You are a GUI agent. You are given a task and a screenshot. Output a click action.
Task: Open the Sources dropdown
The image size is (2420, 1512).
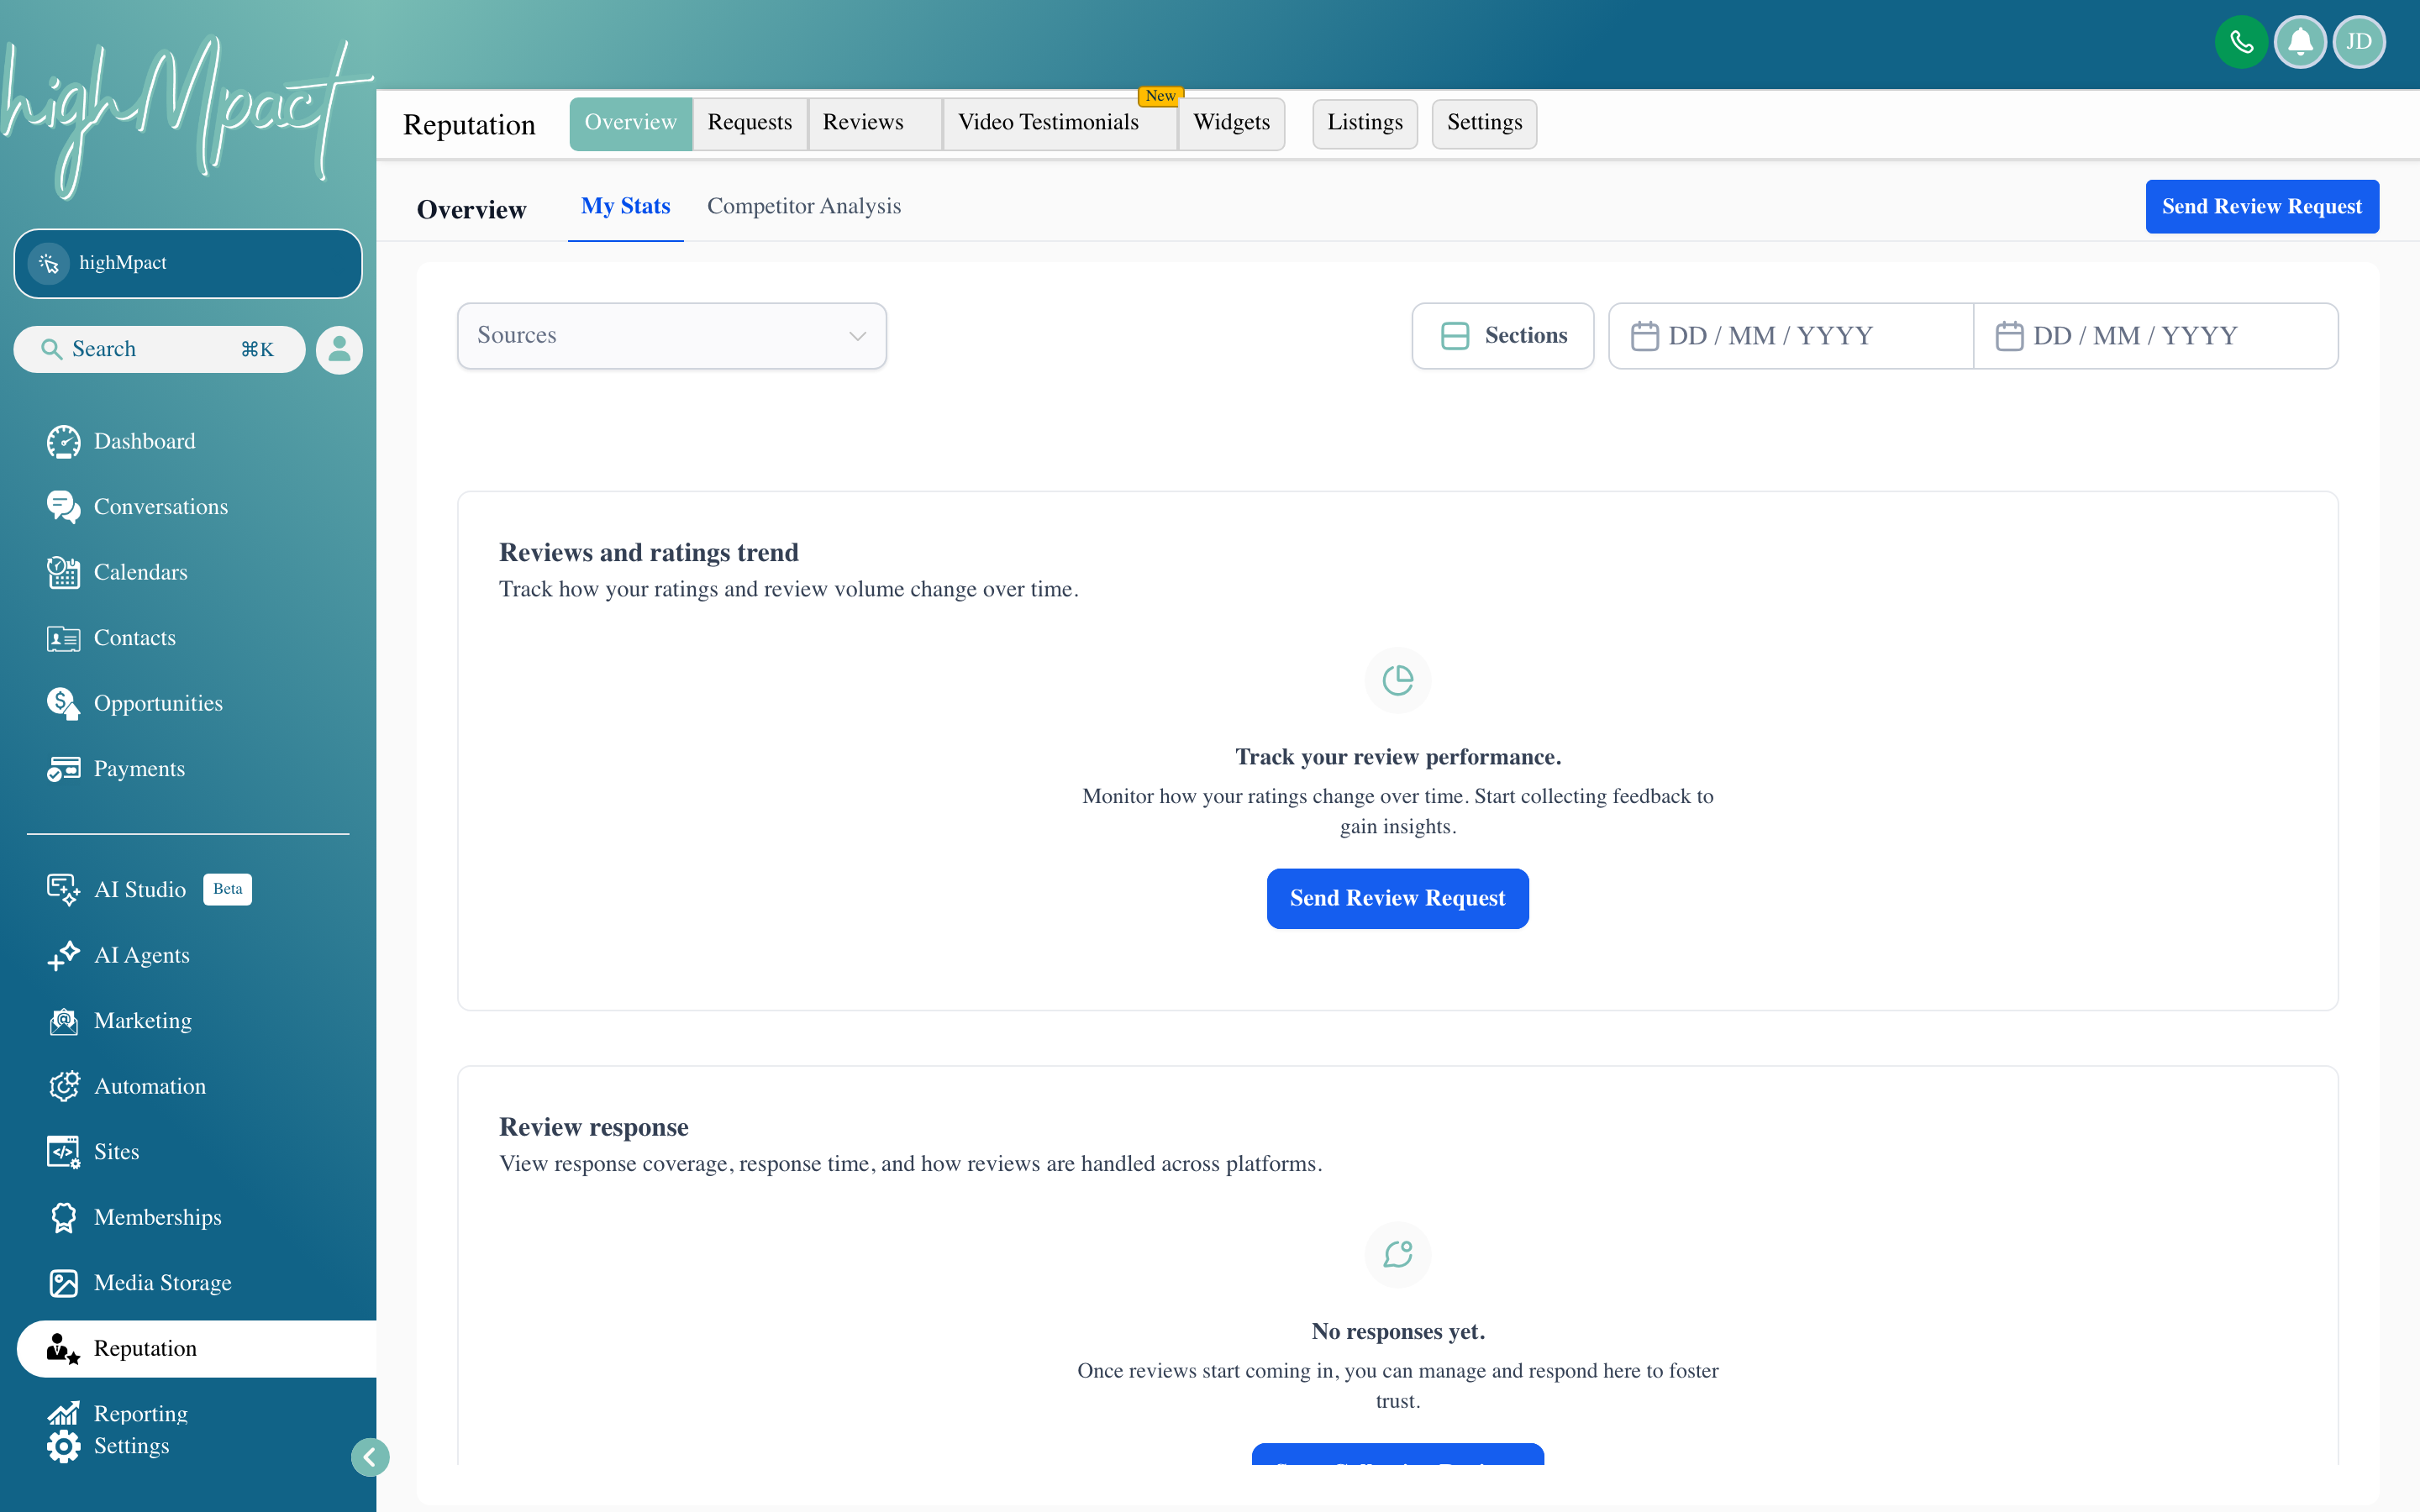(671, 335)
